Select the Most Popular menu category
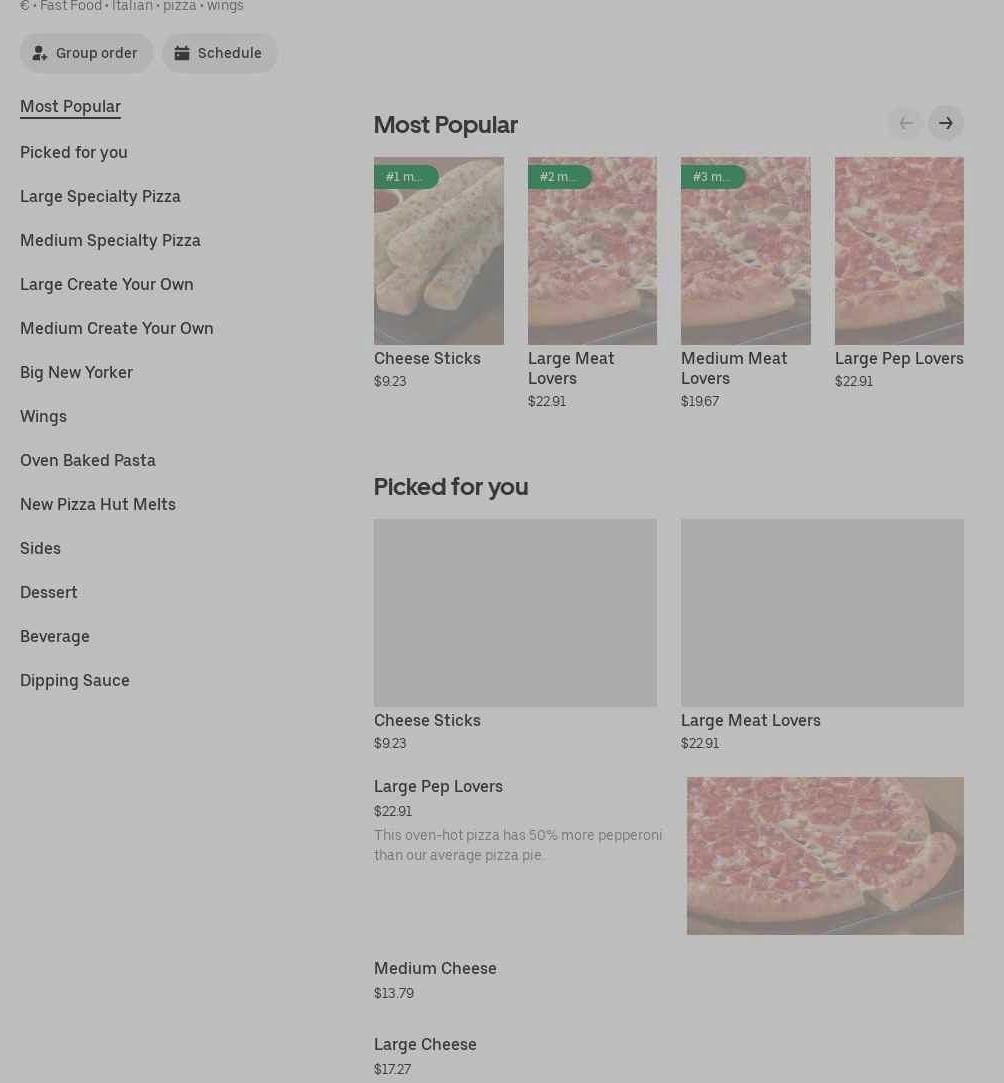The width and height of the screenshot is (1004, 1083). [70, 107]
